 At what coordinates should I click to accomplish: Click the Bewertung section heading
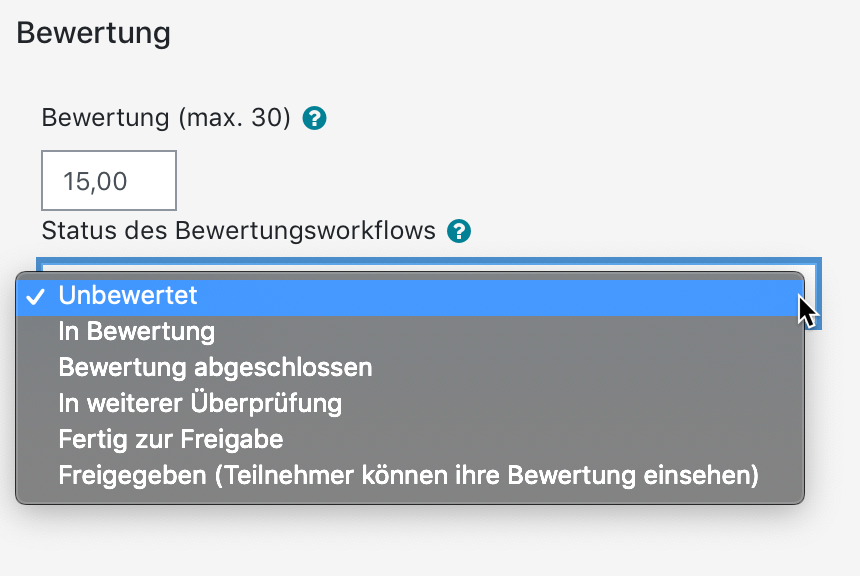[94, 33]
